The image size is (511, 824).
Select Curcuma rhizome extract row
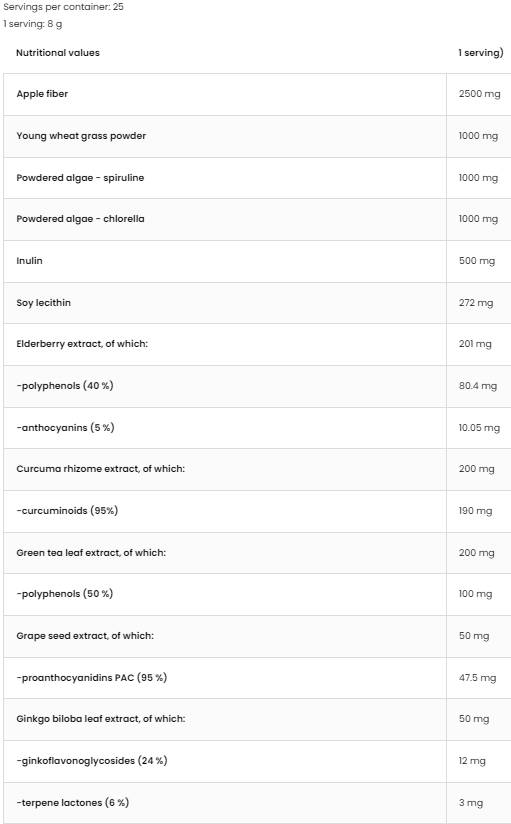pyautogui.click(x=257, y=469)
